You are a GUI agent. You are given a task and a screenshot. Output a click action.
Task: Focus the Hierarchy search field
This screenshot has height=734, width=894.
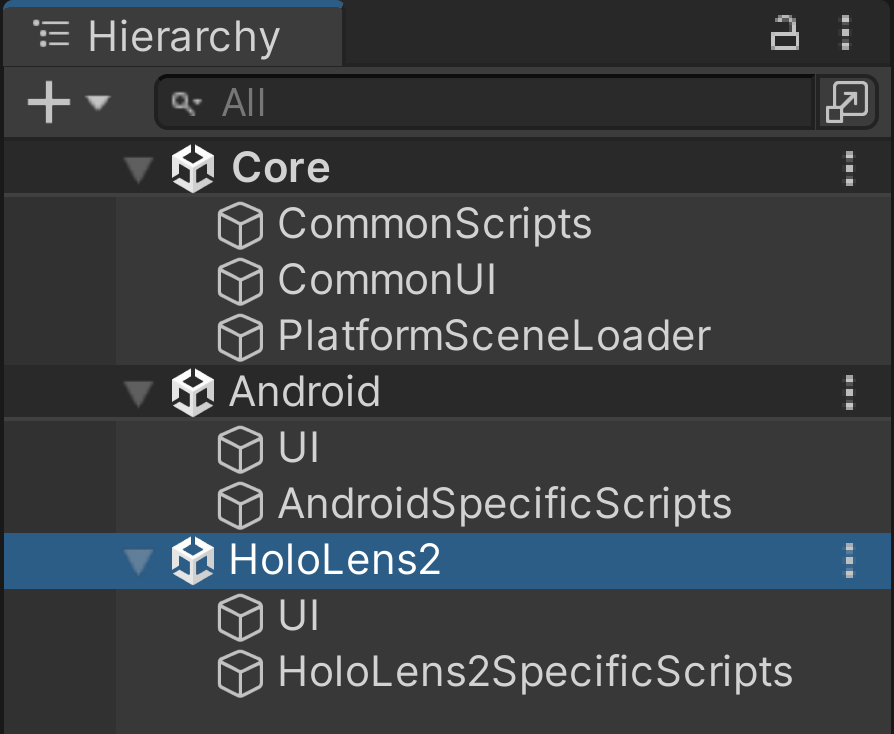pyautogui.click(x=485, y=103)
